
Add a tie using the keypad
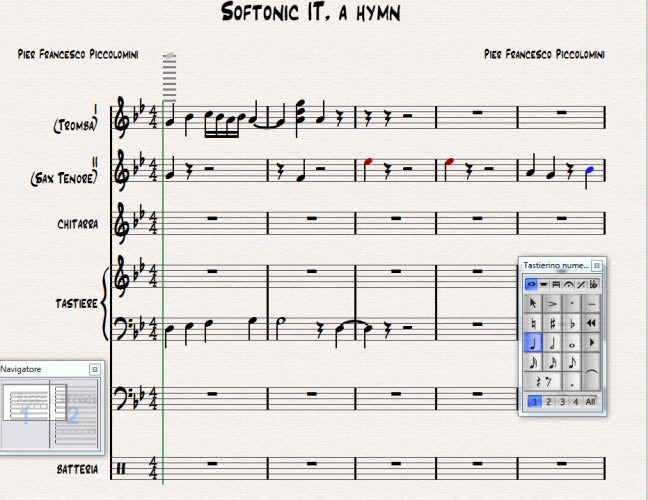point(591,372)
